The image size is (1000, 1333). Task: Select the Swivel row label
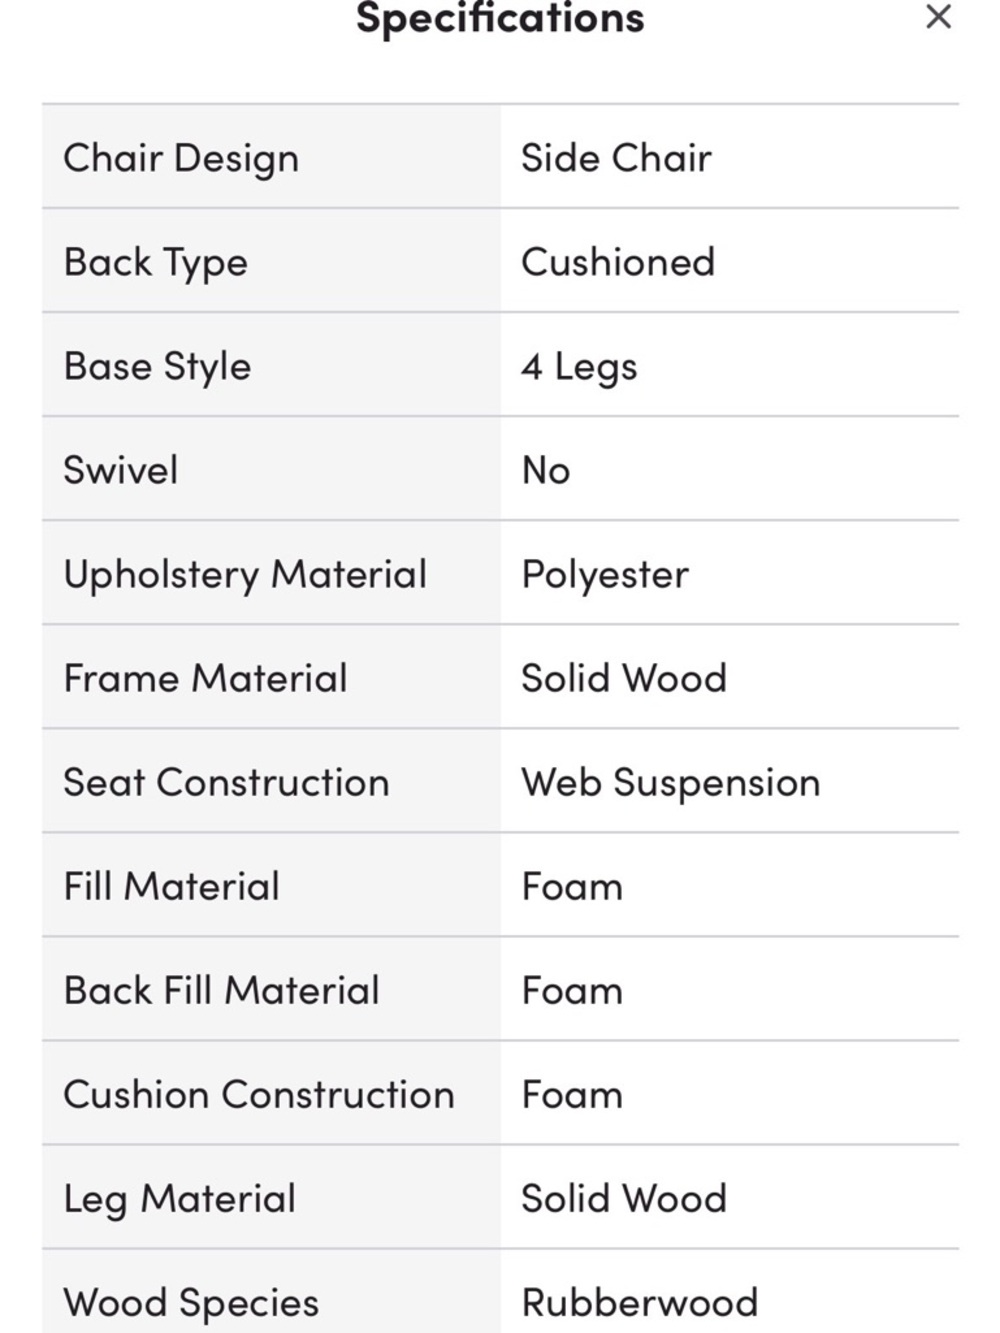tap(121, 470)
